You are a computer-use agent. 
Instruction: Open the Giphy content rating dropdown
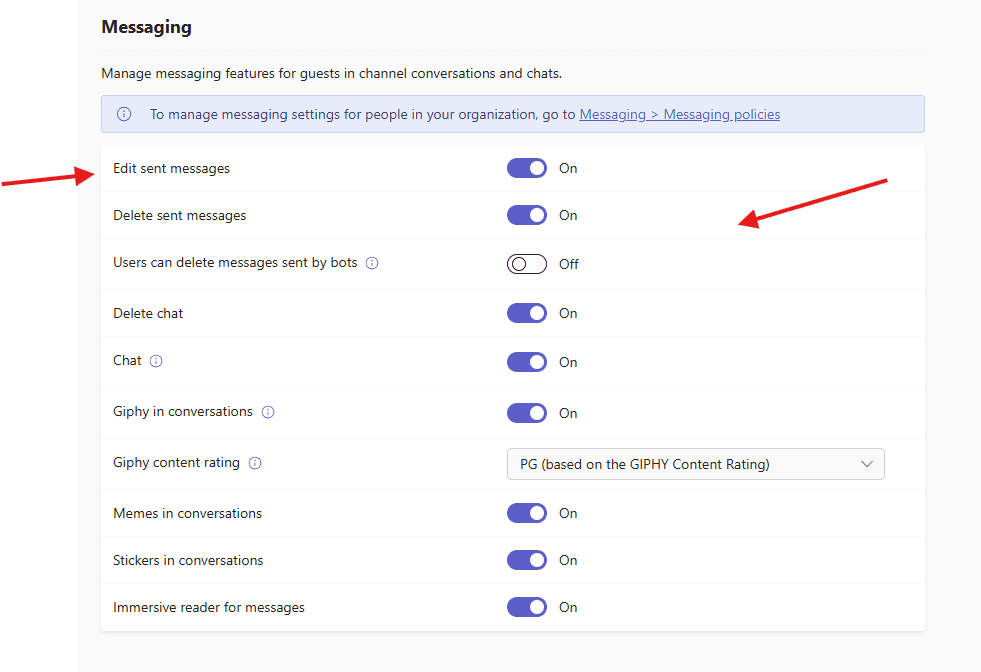[695, 464]
